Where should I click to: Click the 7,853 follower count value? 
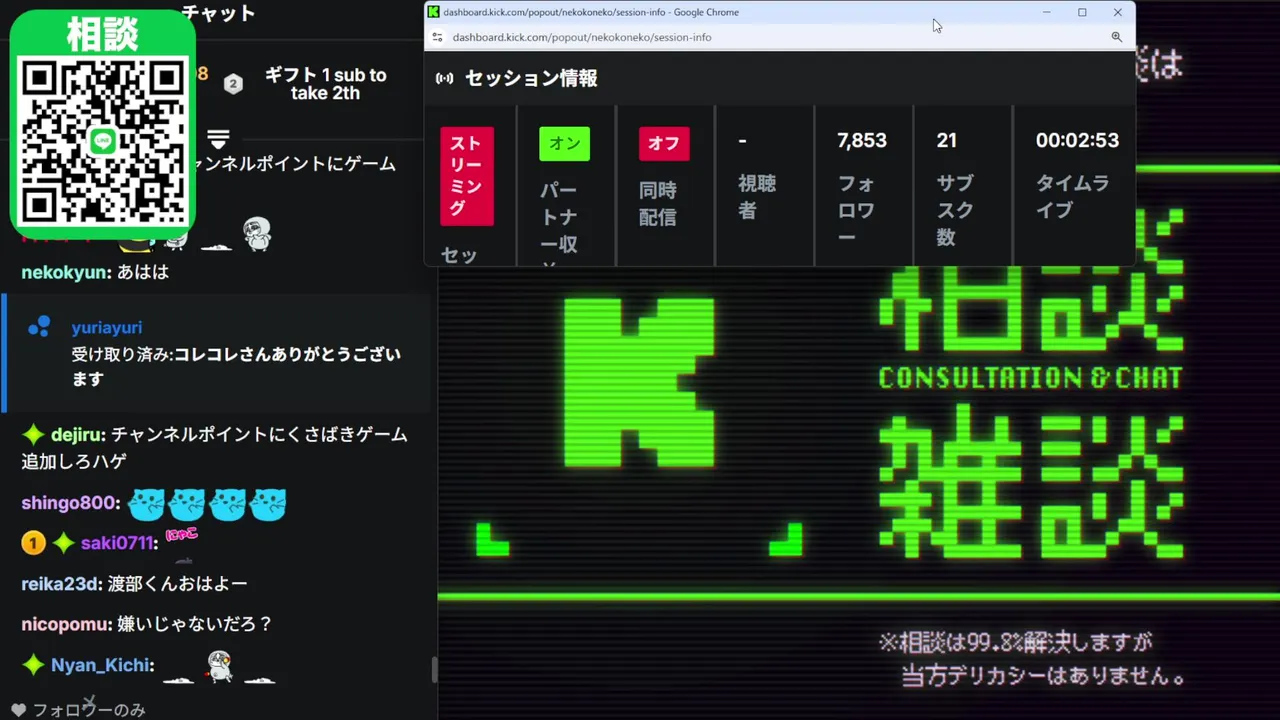(862, 141)
